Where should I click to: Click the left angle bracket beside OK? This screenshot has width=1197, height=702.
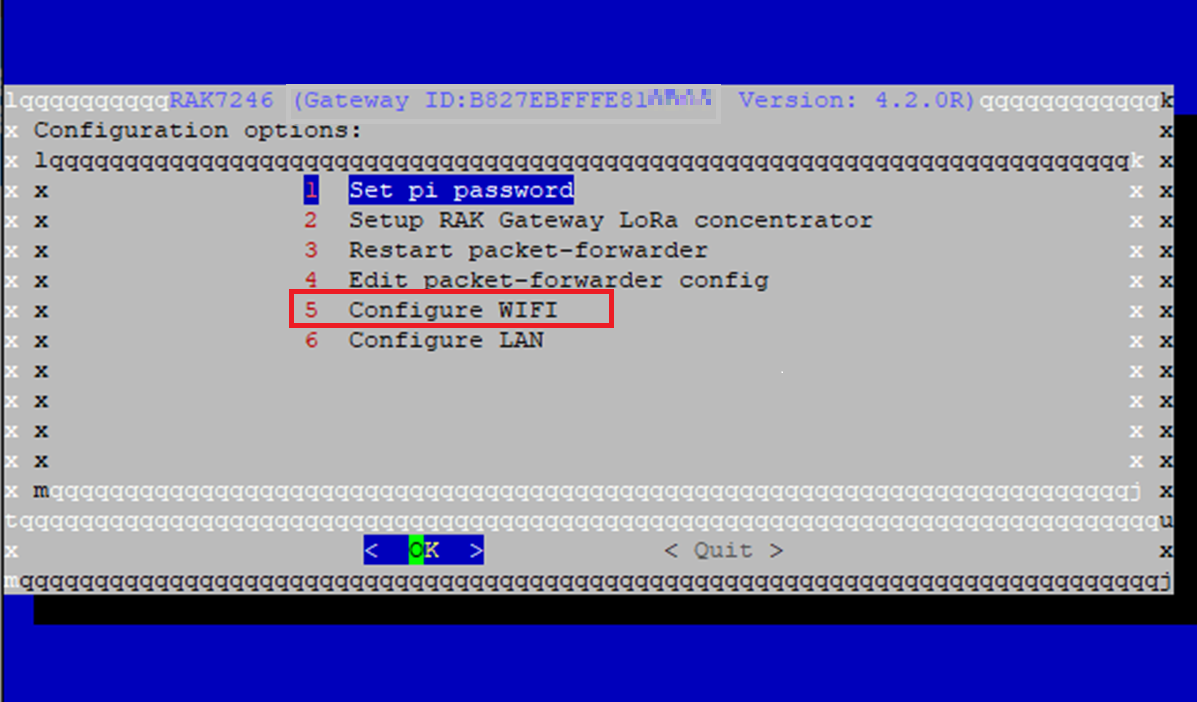(372, 550)
